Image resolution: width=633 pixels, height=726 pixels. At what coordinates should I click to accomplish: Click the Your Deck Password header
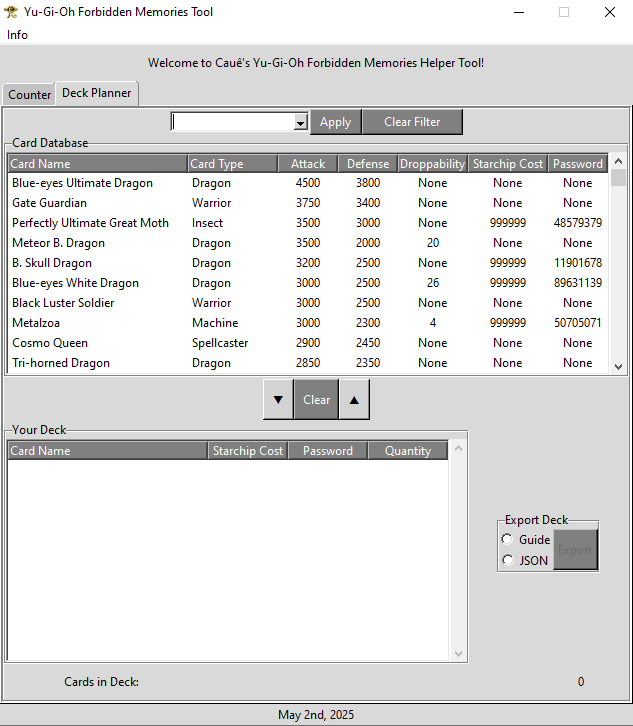pyautogui.click(x=328, y=451)
